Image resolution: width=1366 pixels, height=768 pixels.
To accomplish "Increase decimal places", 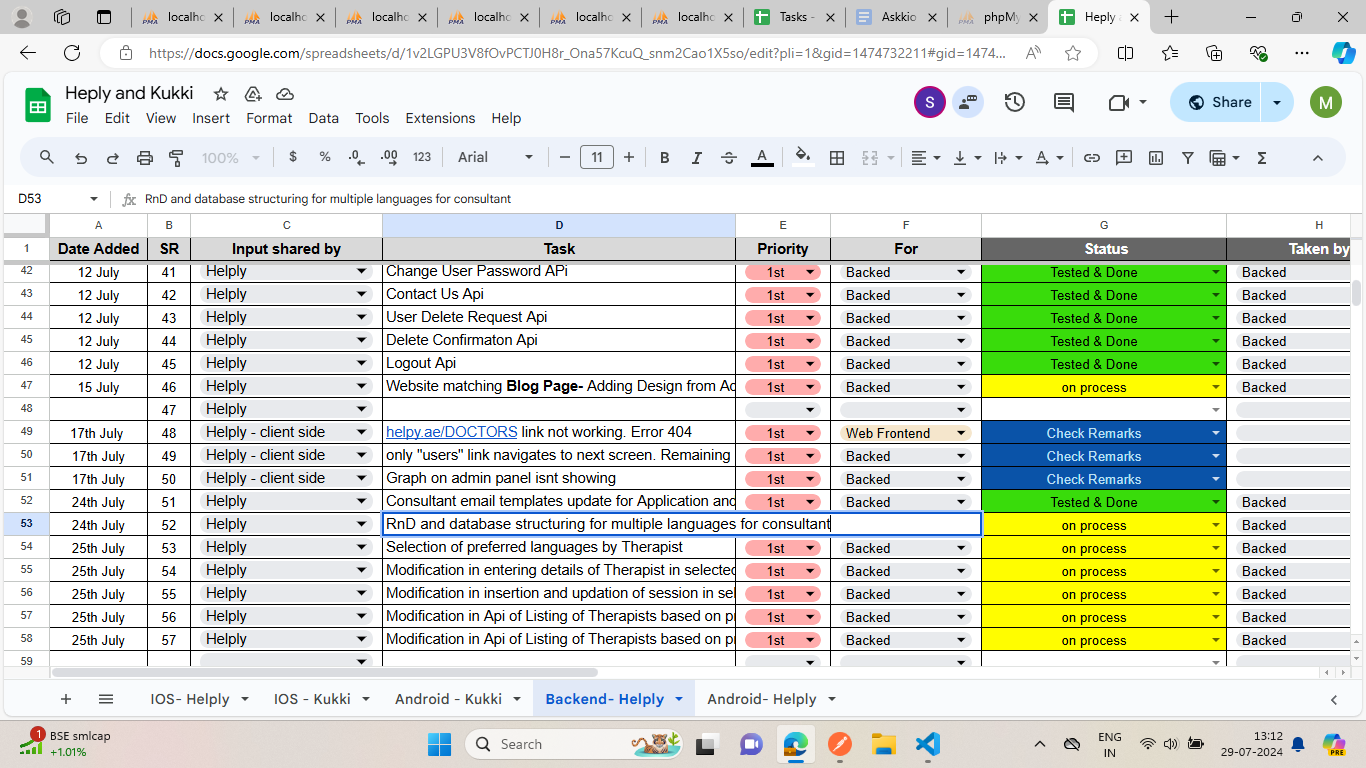I will click(x=389, y=157).
